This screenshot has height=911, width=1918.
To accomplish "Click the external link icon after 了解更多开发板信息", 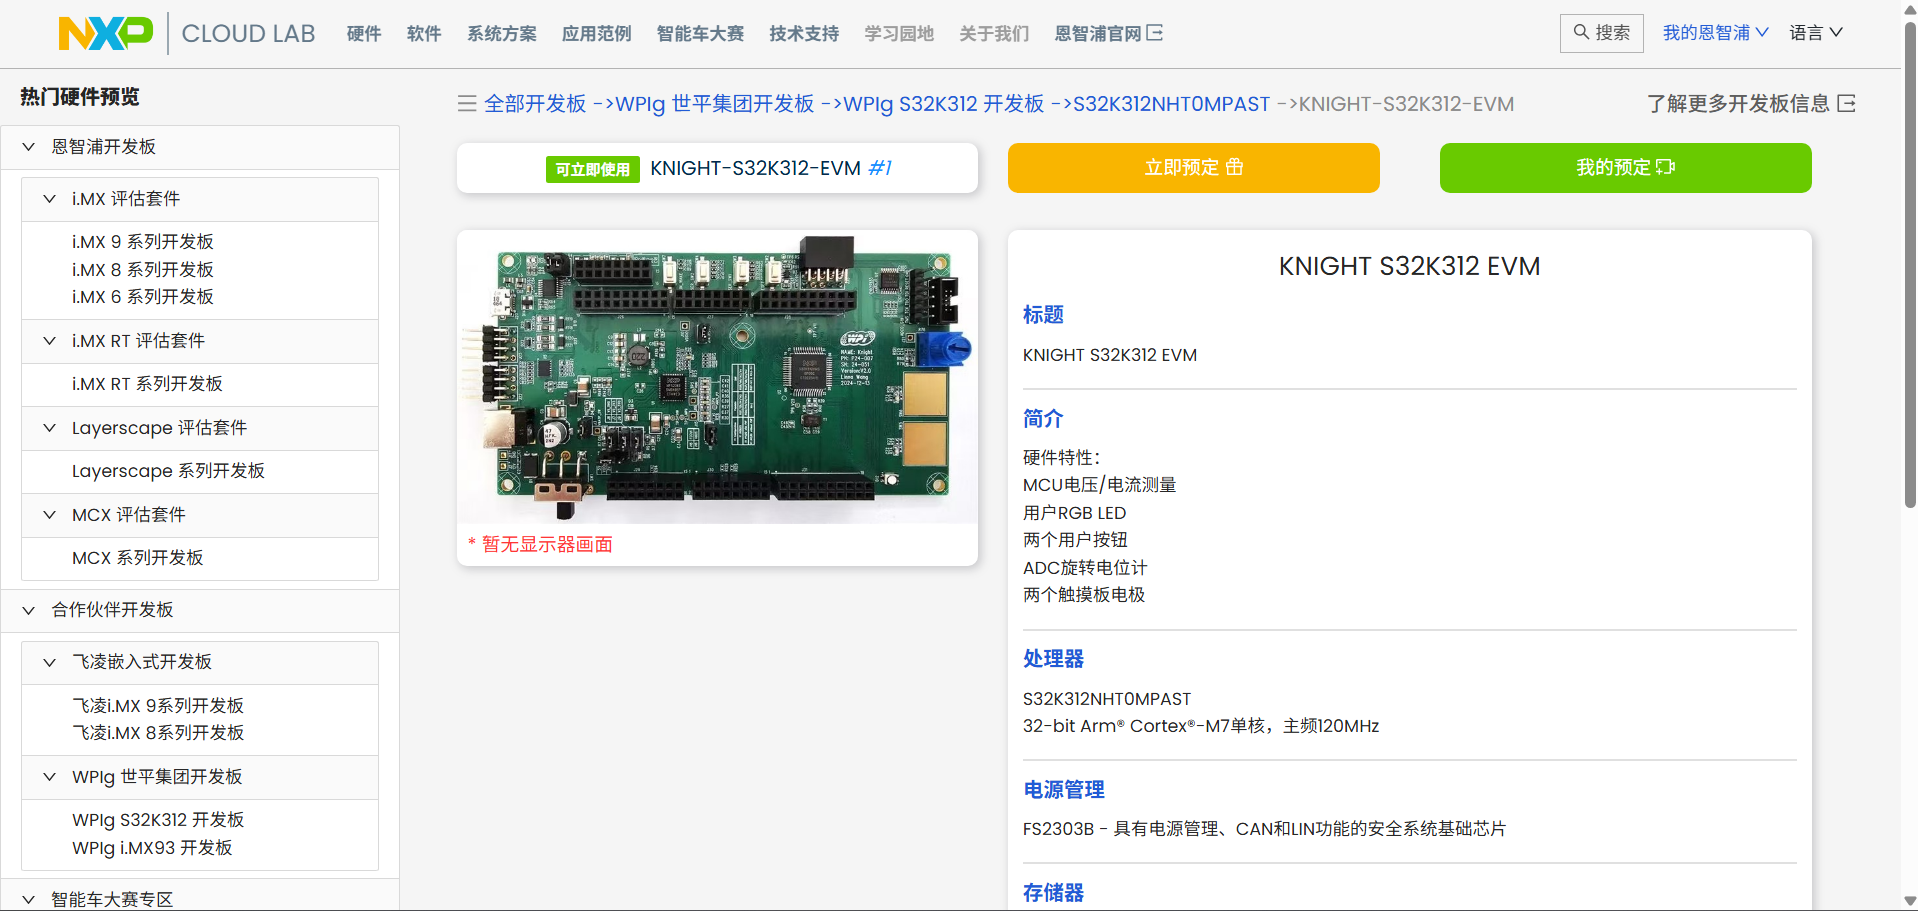I will tap(1847, 104).
